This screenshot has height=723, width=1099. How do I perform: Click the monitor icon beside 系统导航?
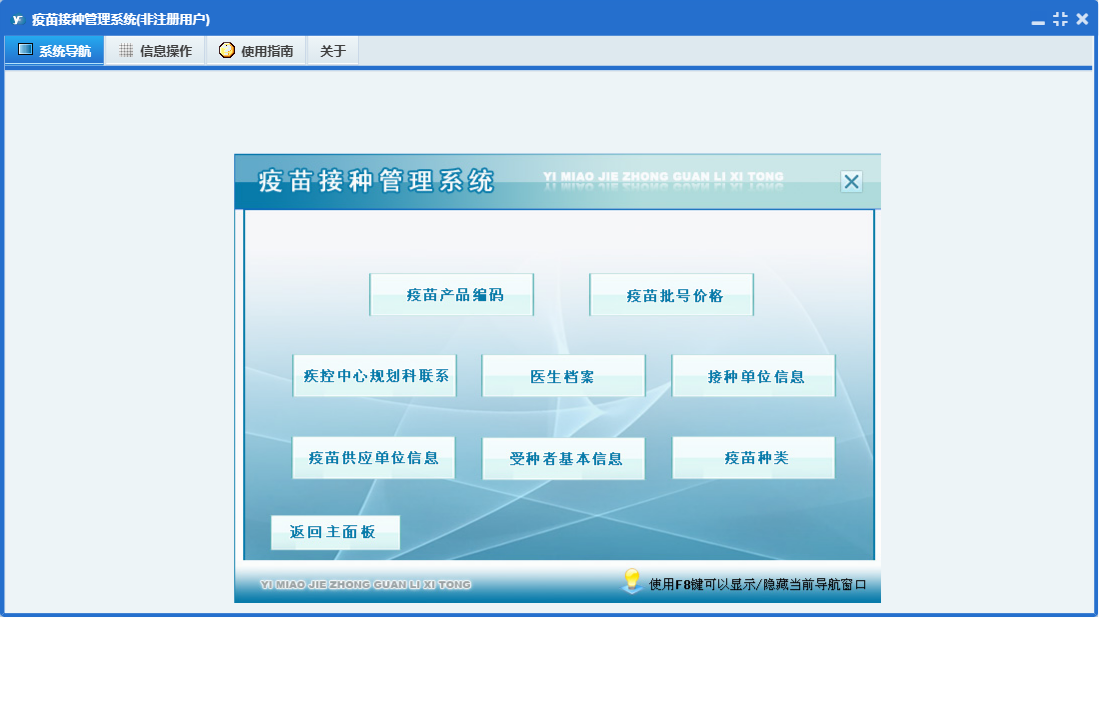(x=25, y=50)
